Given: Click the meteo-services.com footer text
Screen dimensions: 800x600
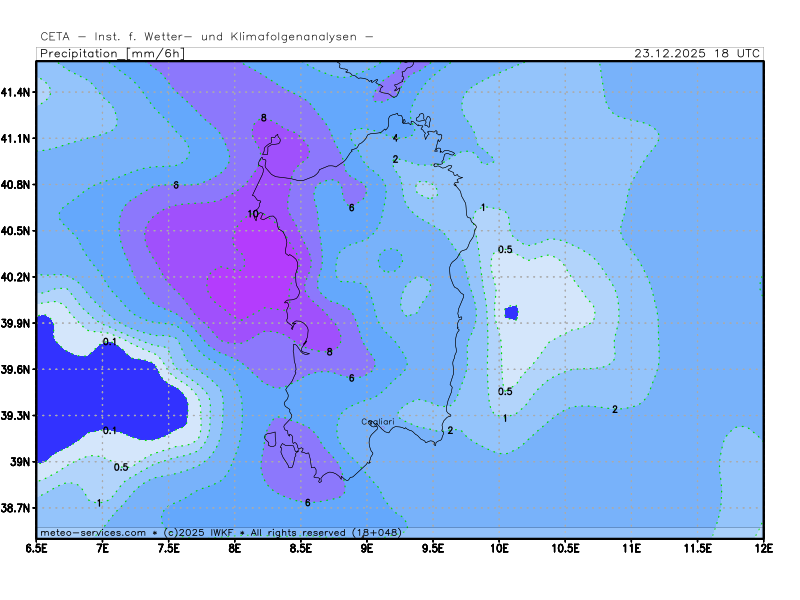Looking at the screenshot, I should click(x=92, y=533).
